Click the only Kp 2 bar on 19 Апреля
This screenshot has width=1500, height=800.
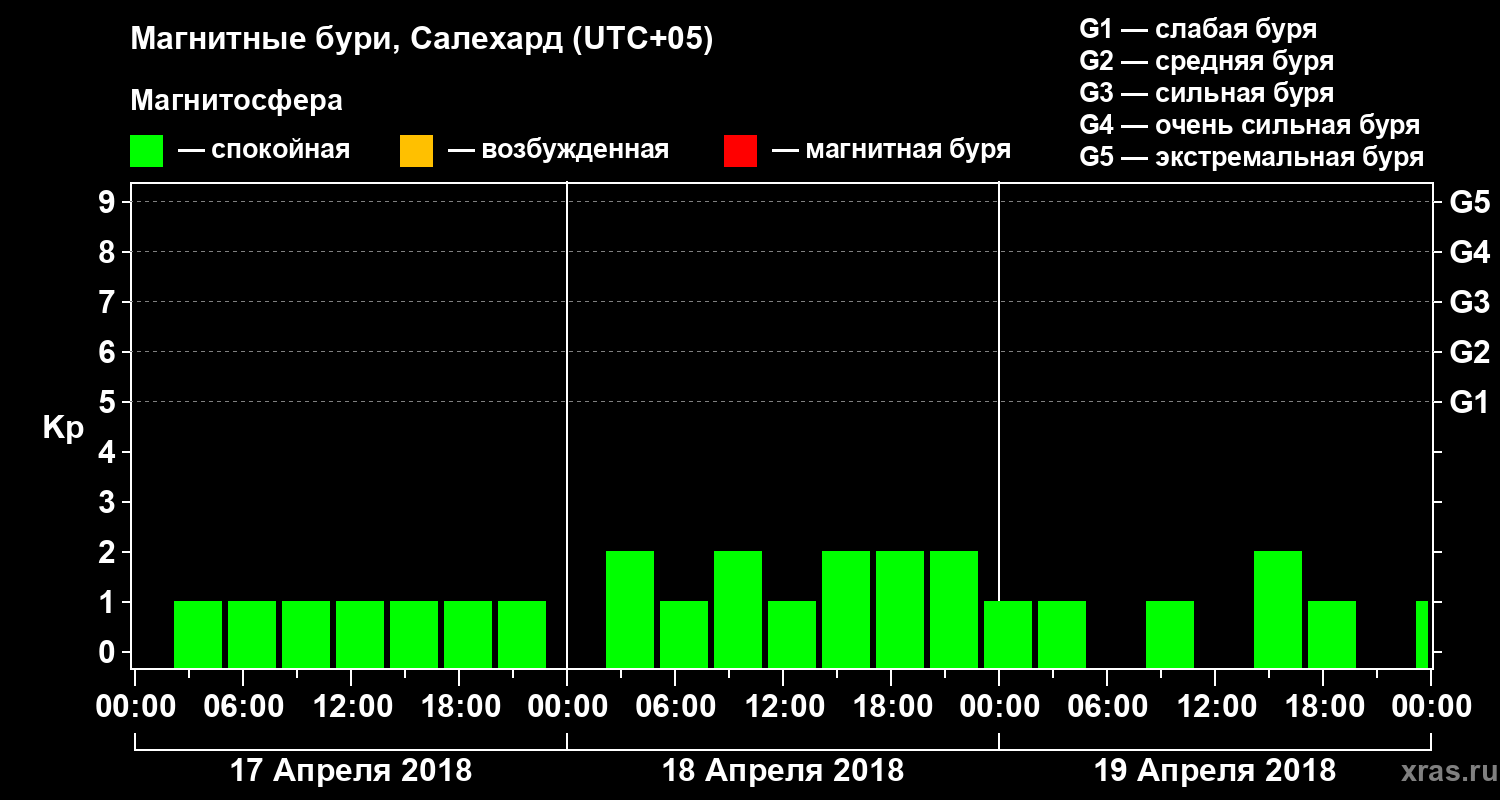[x=1278, y=609]
